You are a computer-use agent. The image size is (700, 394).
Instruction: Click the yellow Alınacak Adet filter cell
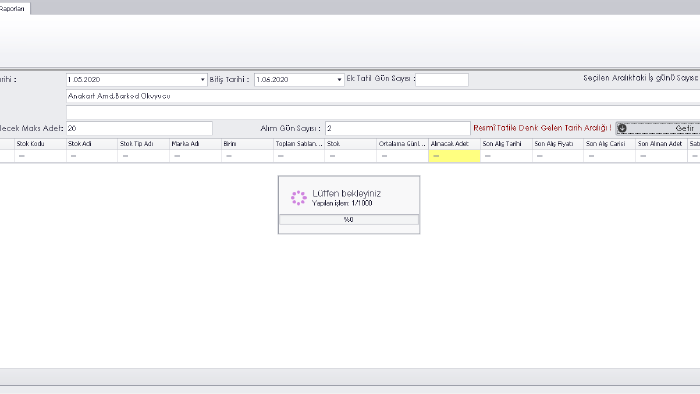(454, 156)
